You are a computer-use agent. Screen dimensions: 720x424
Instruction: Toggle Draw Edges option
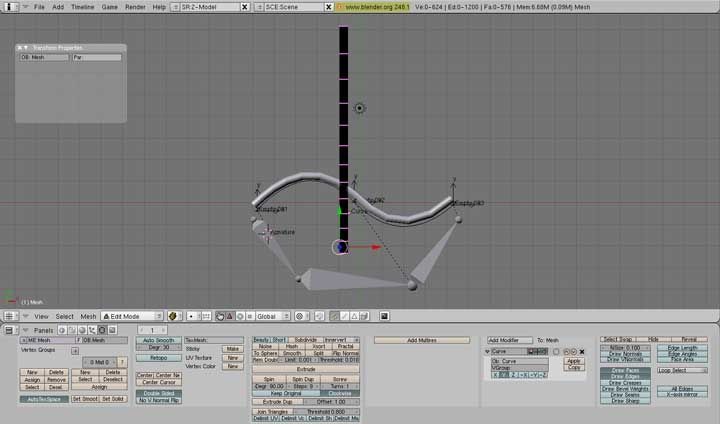[625, 377]
